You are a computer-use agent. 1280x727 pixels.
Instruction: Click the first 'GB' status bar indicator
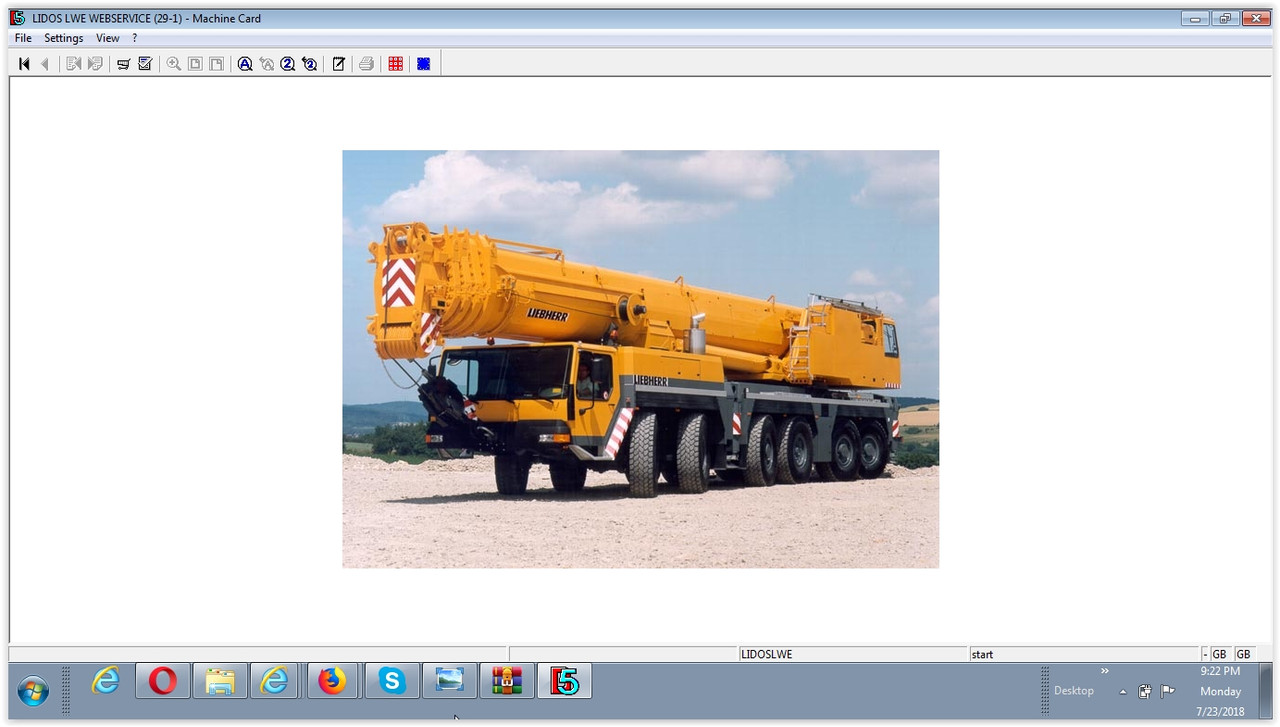tap(1219, 654)
